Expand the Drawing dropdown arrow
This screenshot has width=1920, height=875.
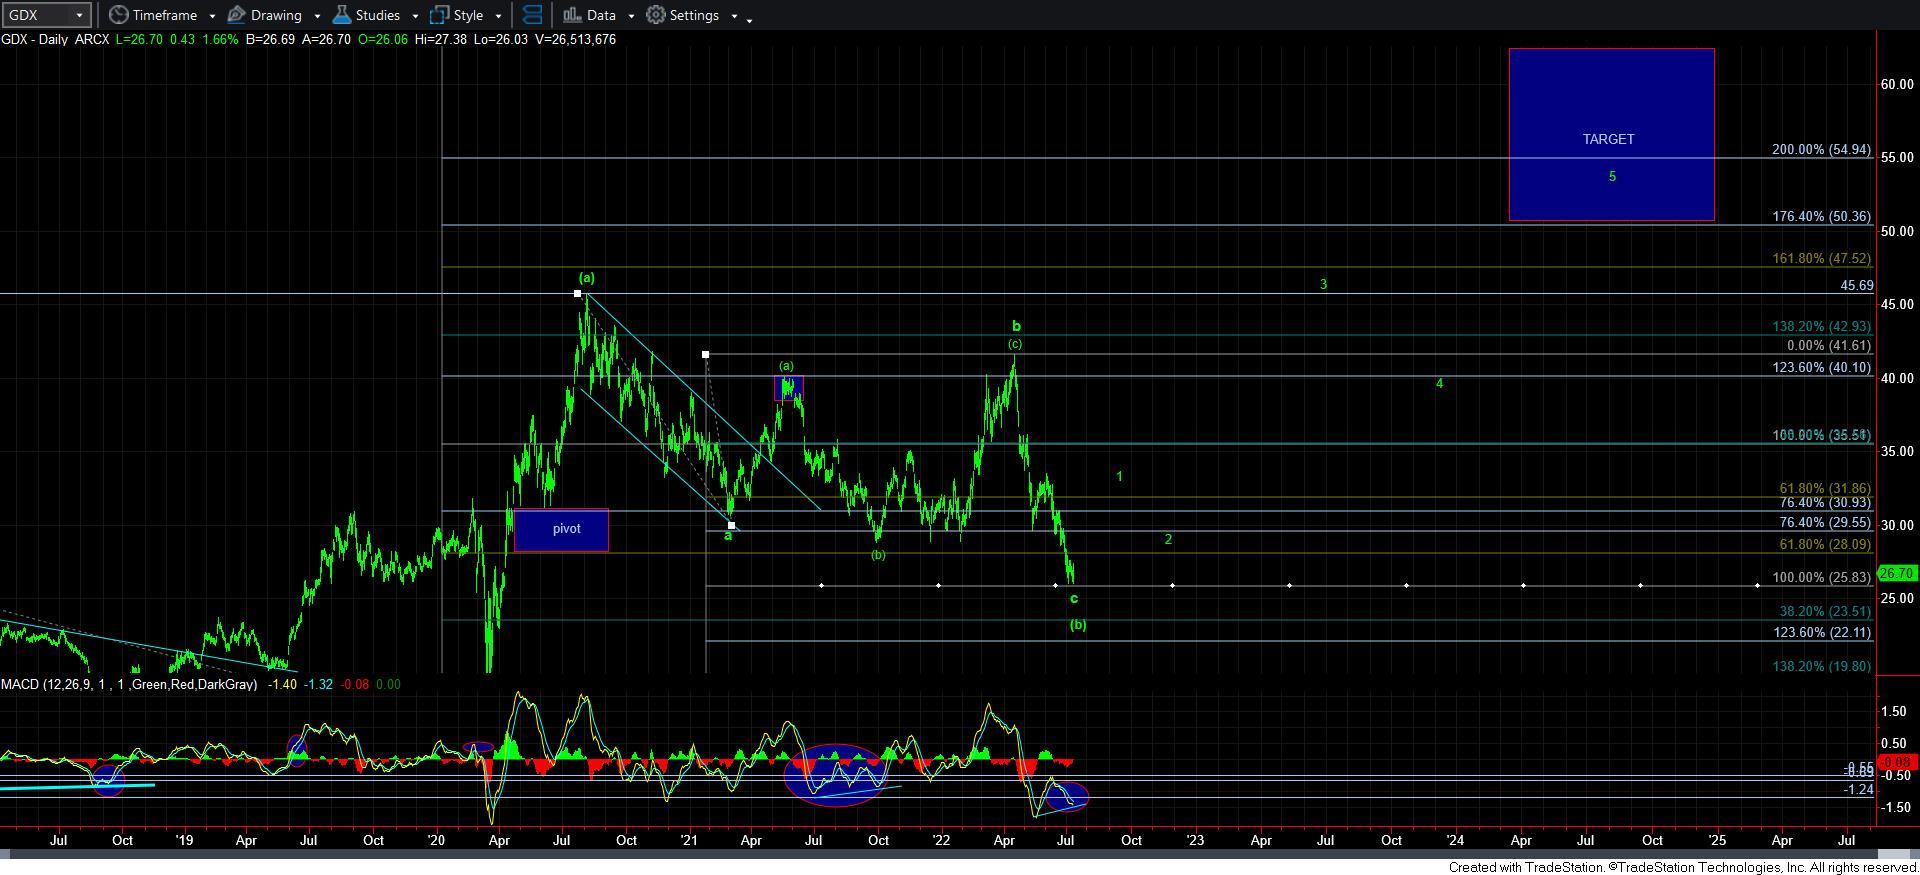(x=317, y=16)
